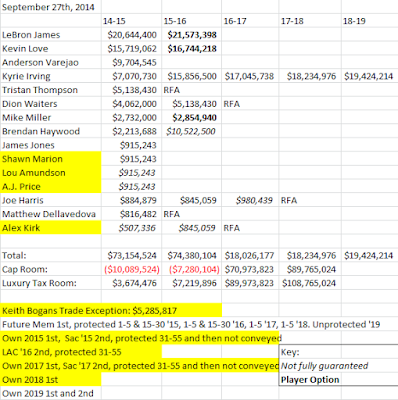This screenshot has height=400, width=398.
Task: Click the Keith Bogans Trade Exception cell
Action: (x=111, y=310)
